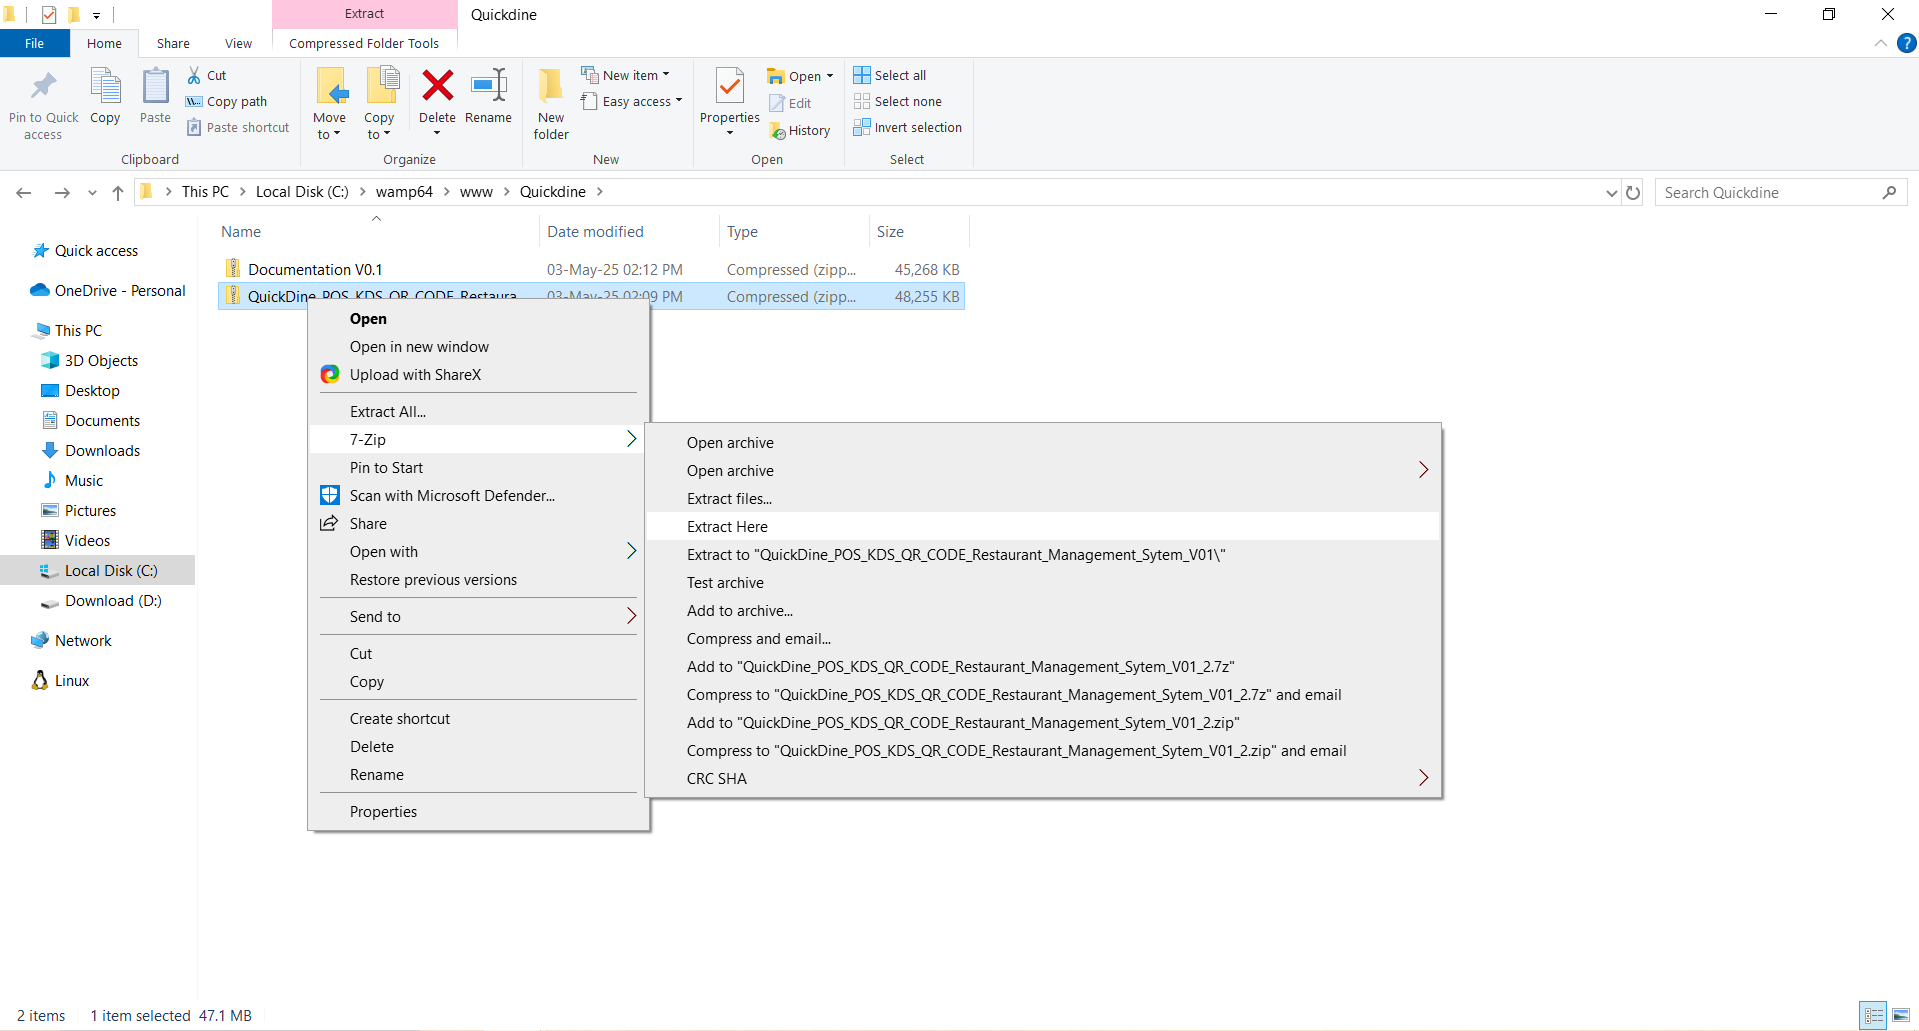1919x1031 pixels.
Task: Click Edit in the Open group
Action: click(790, 103)
